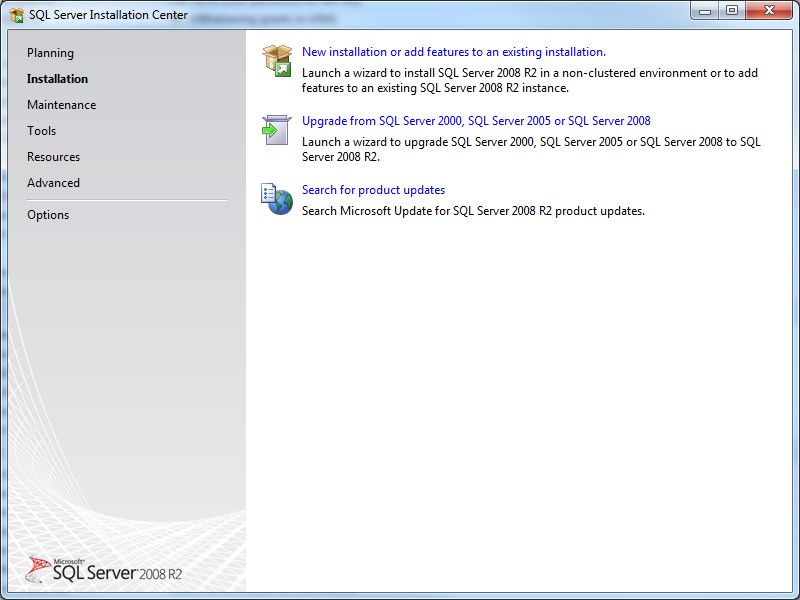Open the Options section
Viewport: 800px width, 600px height.
click(48, 215)
